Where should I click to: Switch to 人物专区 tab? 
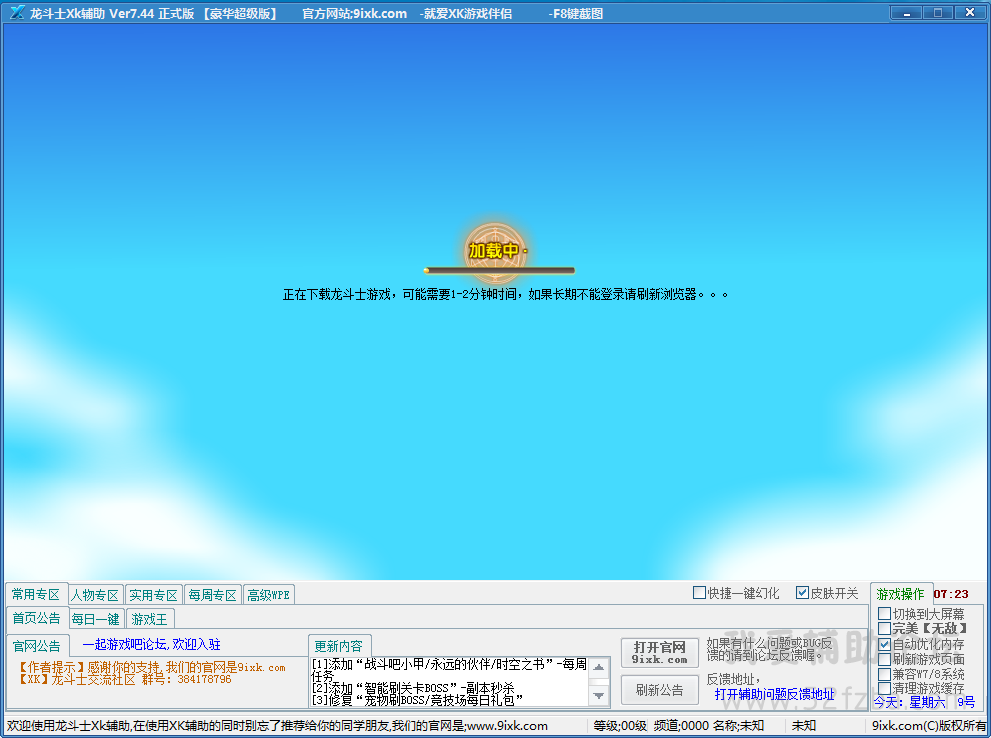[94, 595]
